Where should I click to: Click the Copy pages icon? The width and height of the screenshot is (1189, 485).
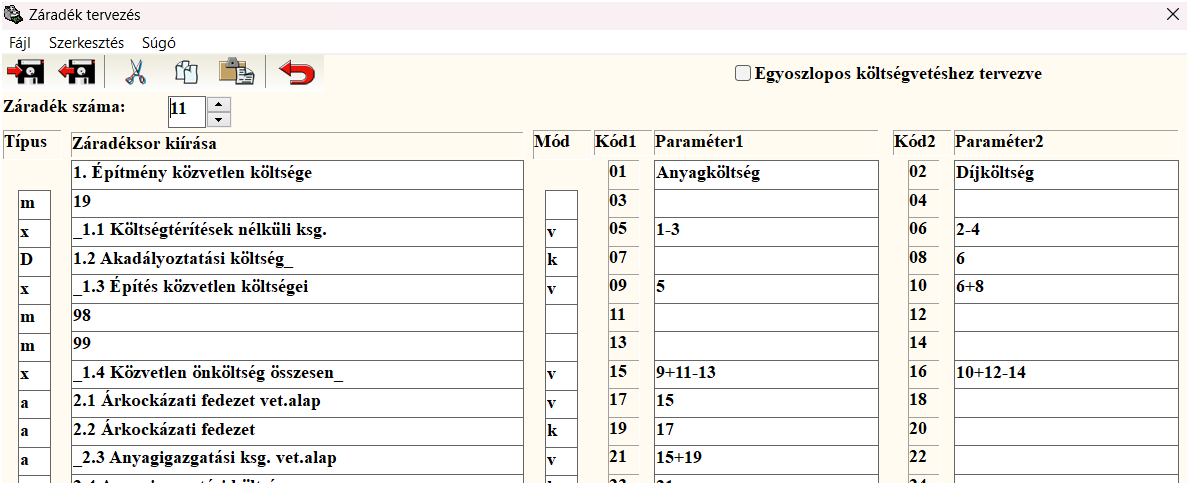click(186, 73)
